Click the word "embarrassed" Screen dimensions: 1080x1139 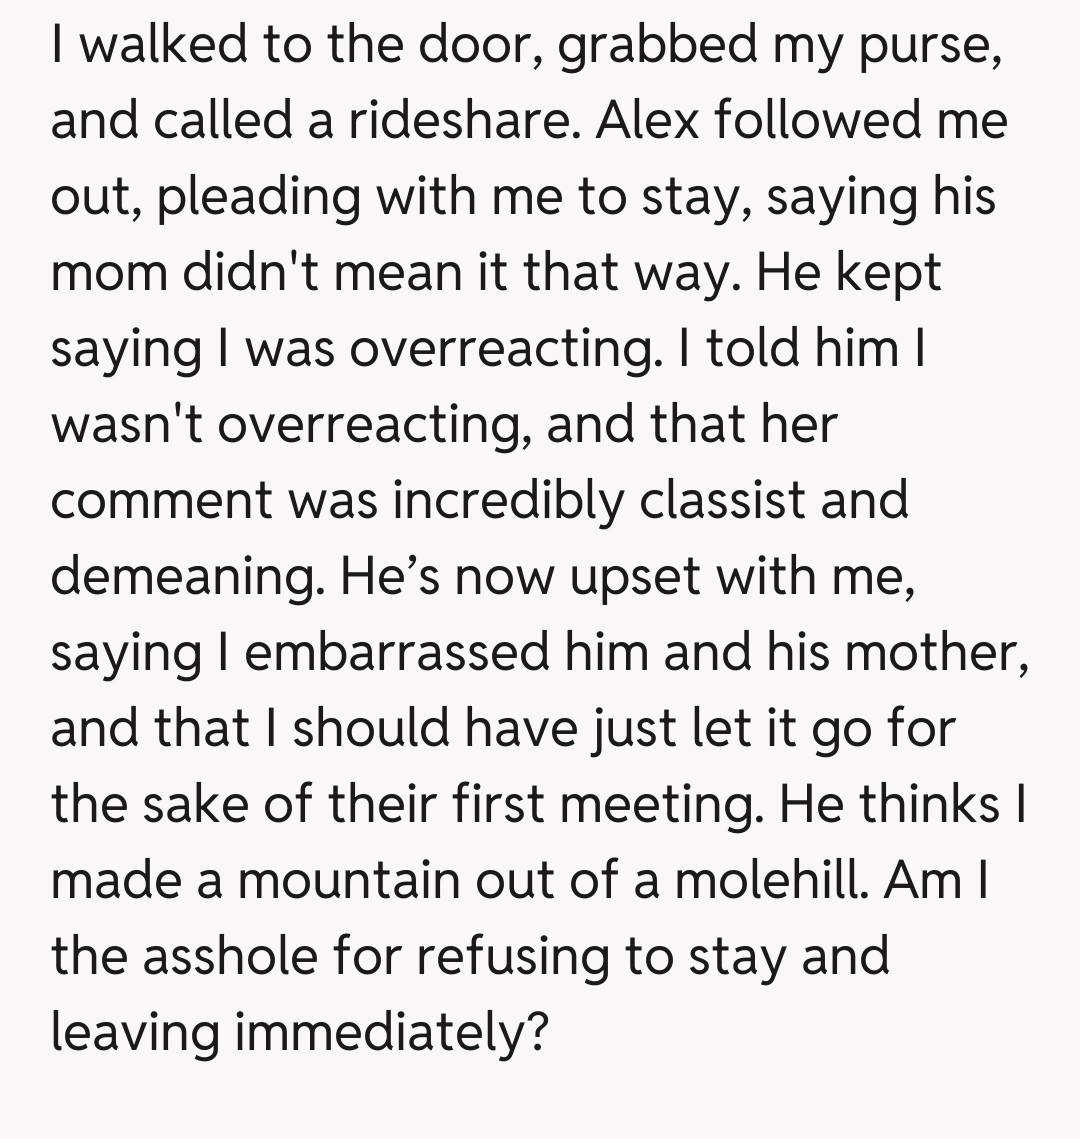397,652
